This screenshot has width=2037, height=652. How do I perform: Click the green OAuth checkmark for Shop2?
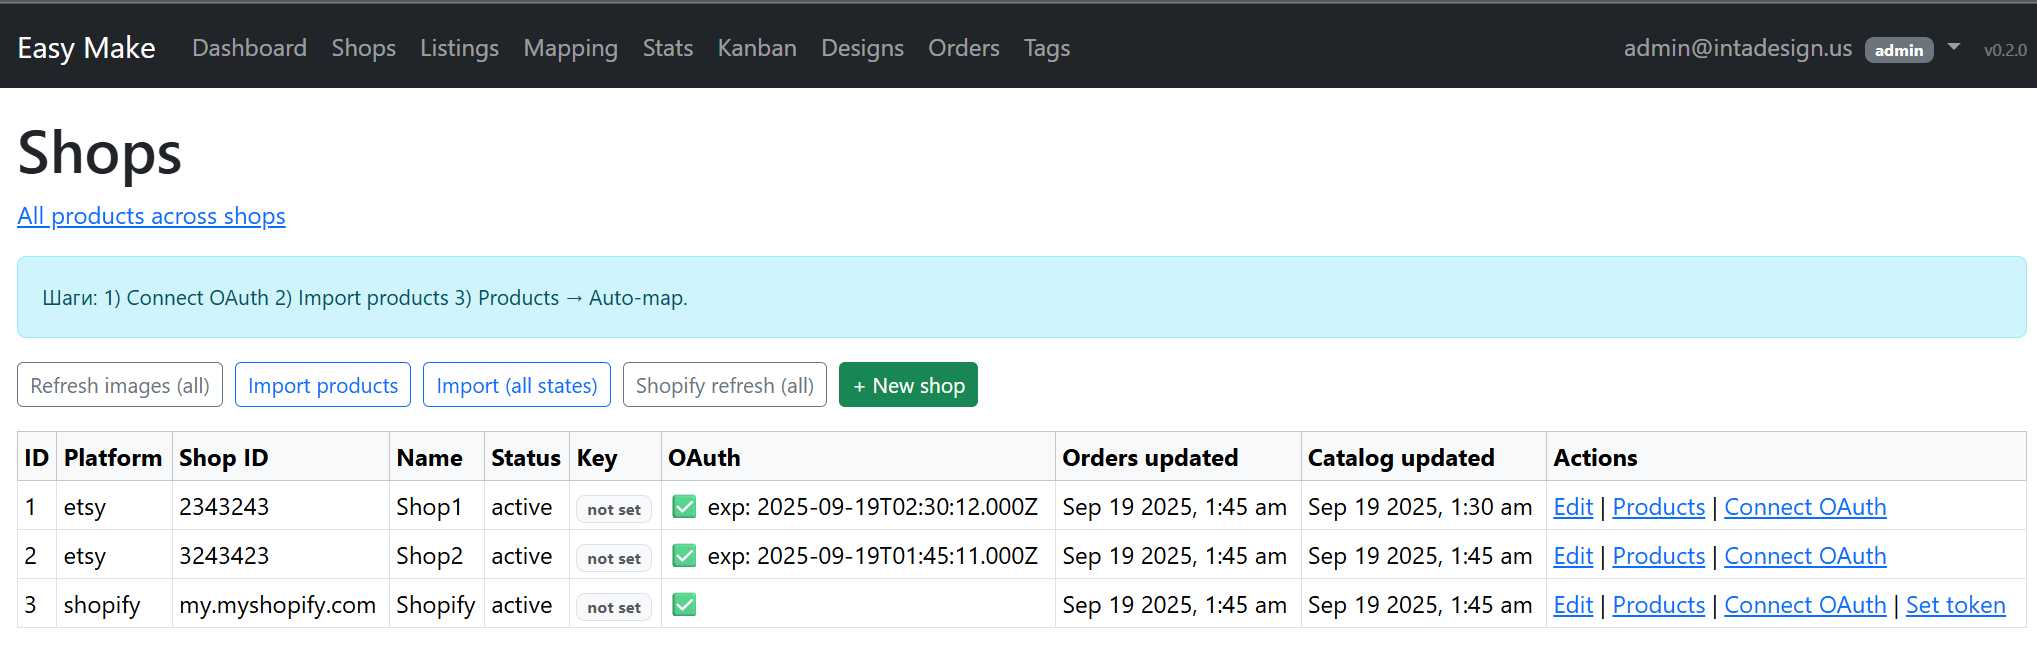tap(684, 556)
